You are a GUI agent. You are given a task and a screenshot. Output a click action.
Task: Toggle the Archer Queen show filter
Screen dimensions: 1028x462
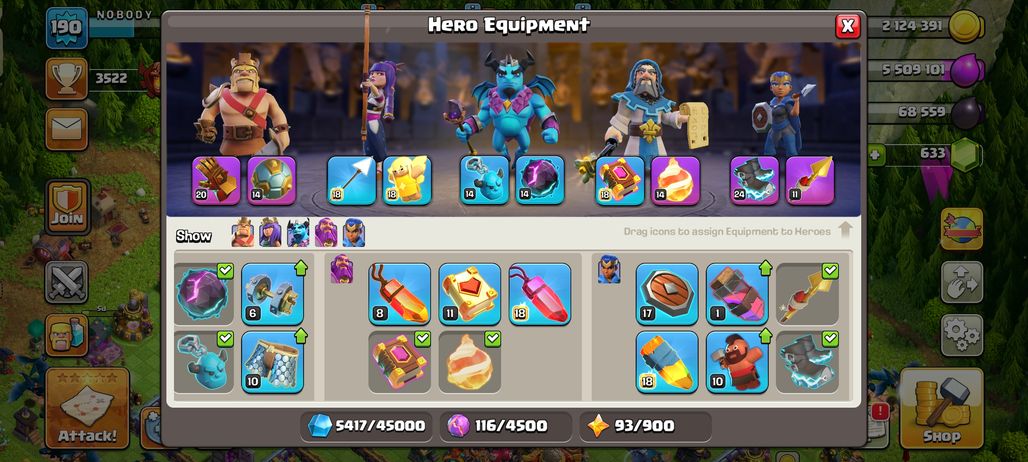point(270,233)
